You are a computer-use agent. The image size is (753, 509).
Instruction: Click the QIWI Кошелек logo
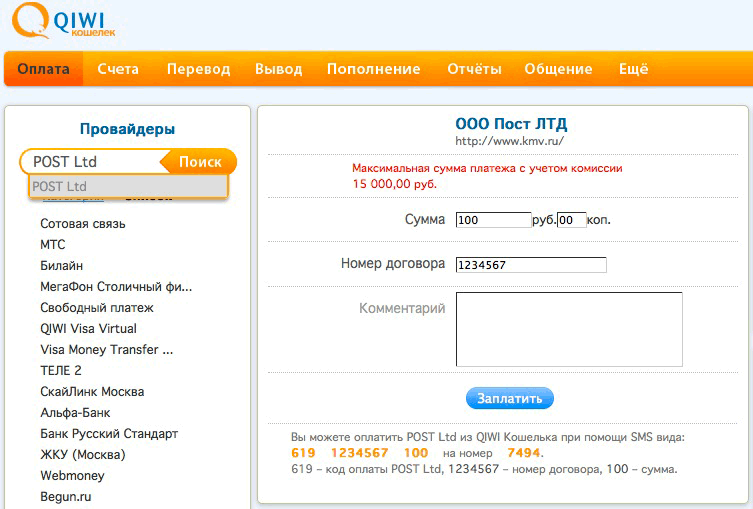coord(64,22)
